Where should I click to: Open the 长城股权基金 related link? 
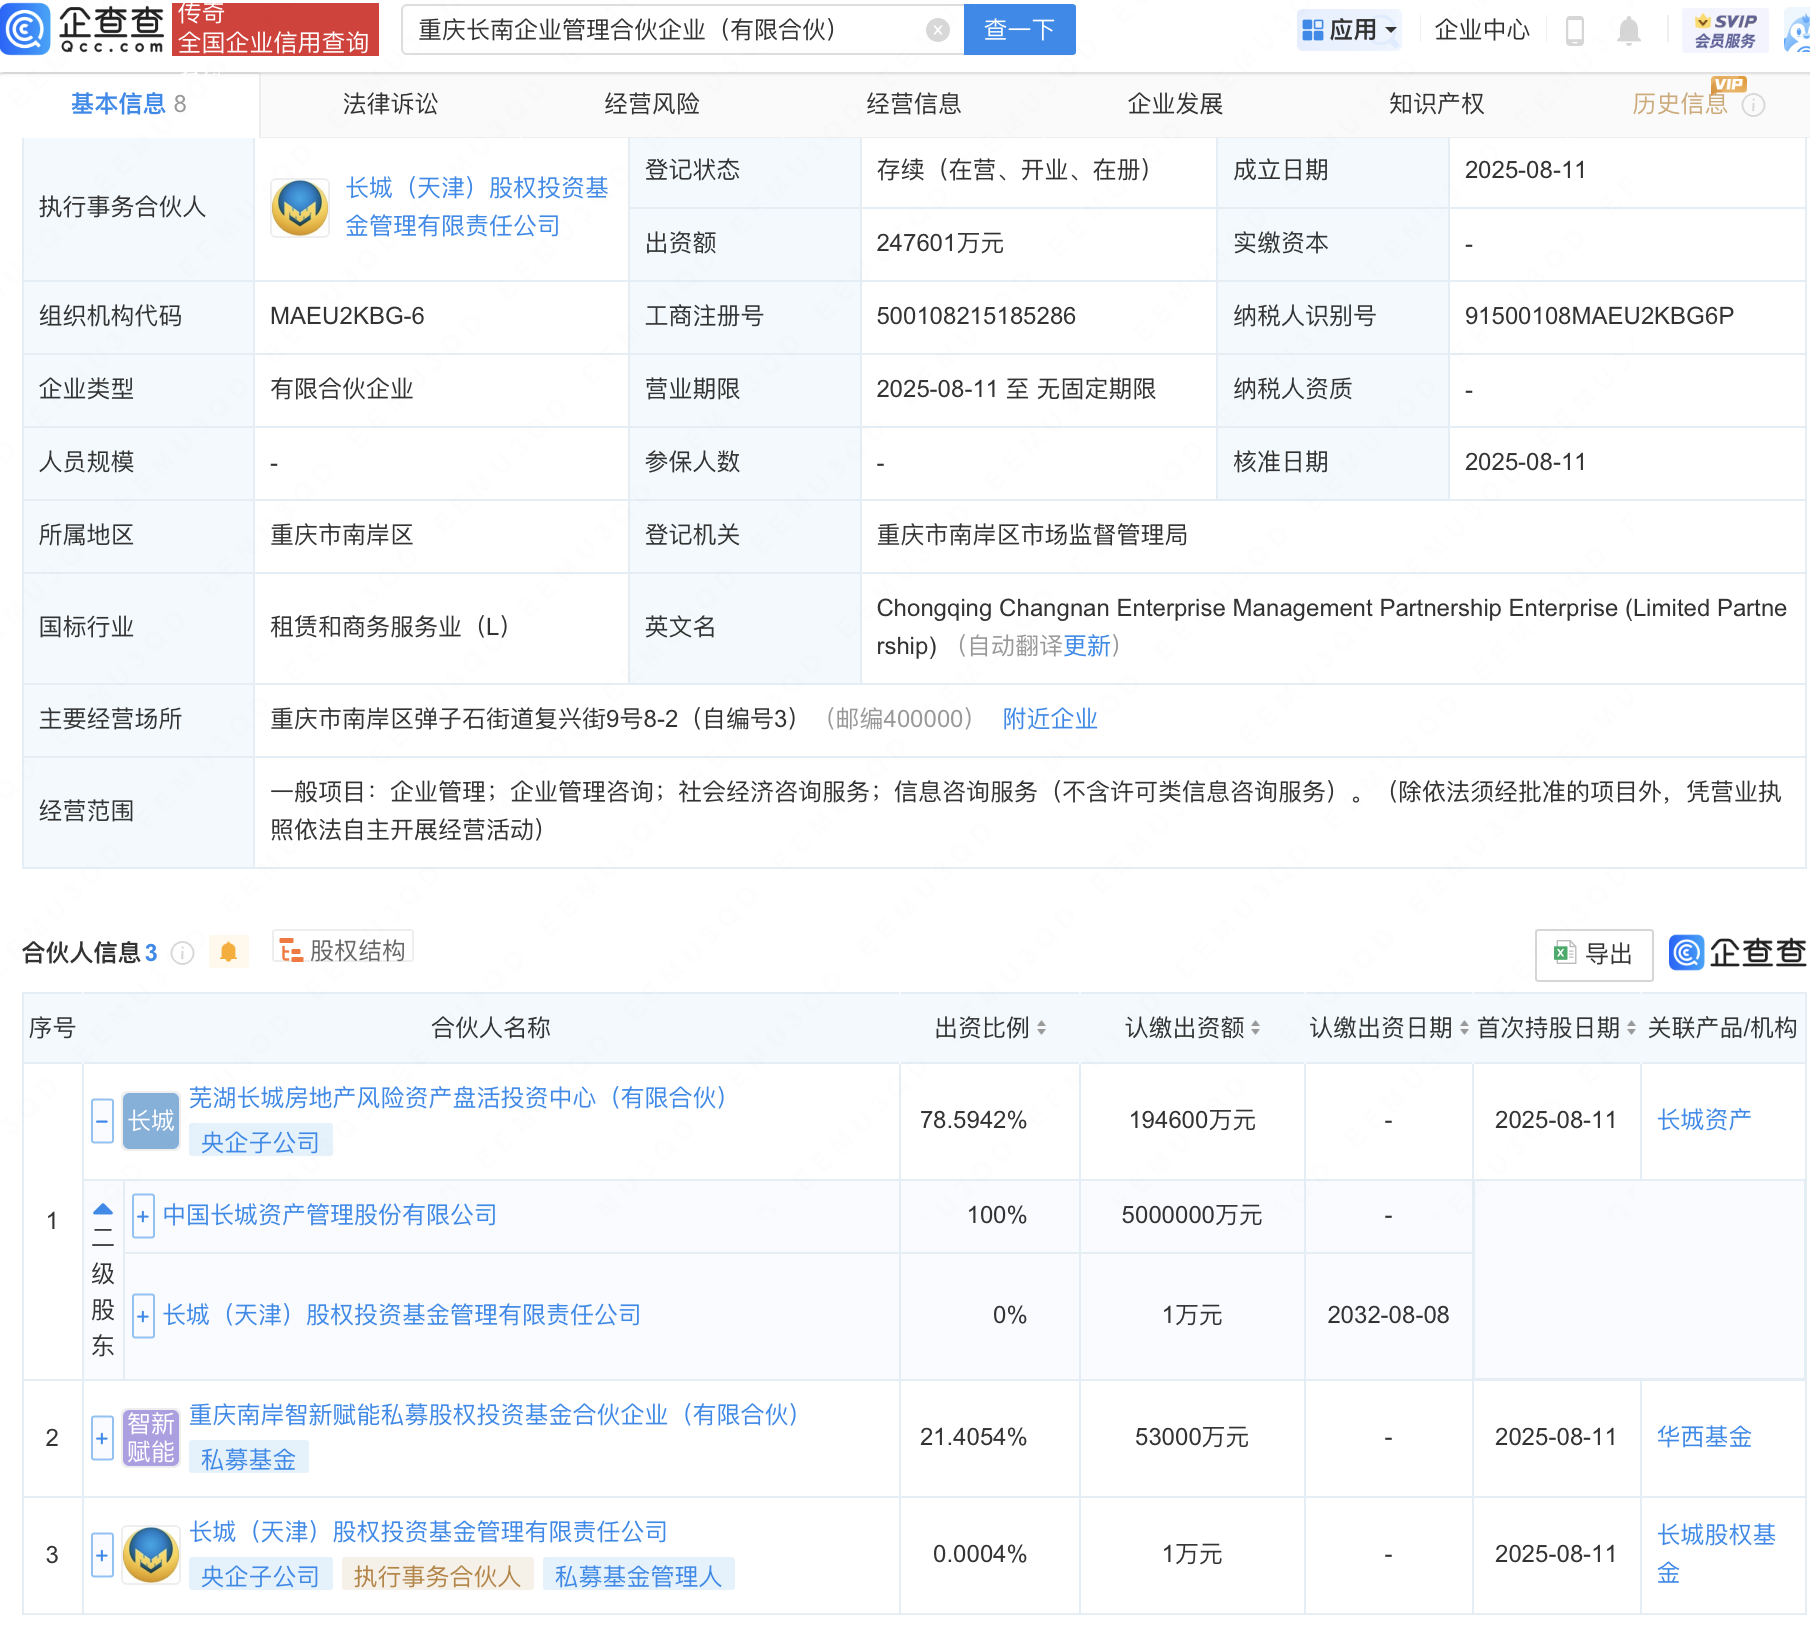[1716, 1554]
